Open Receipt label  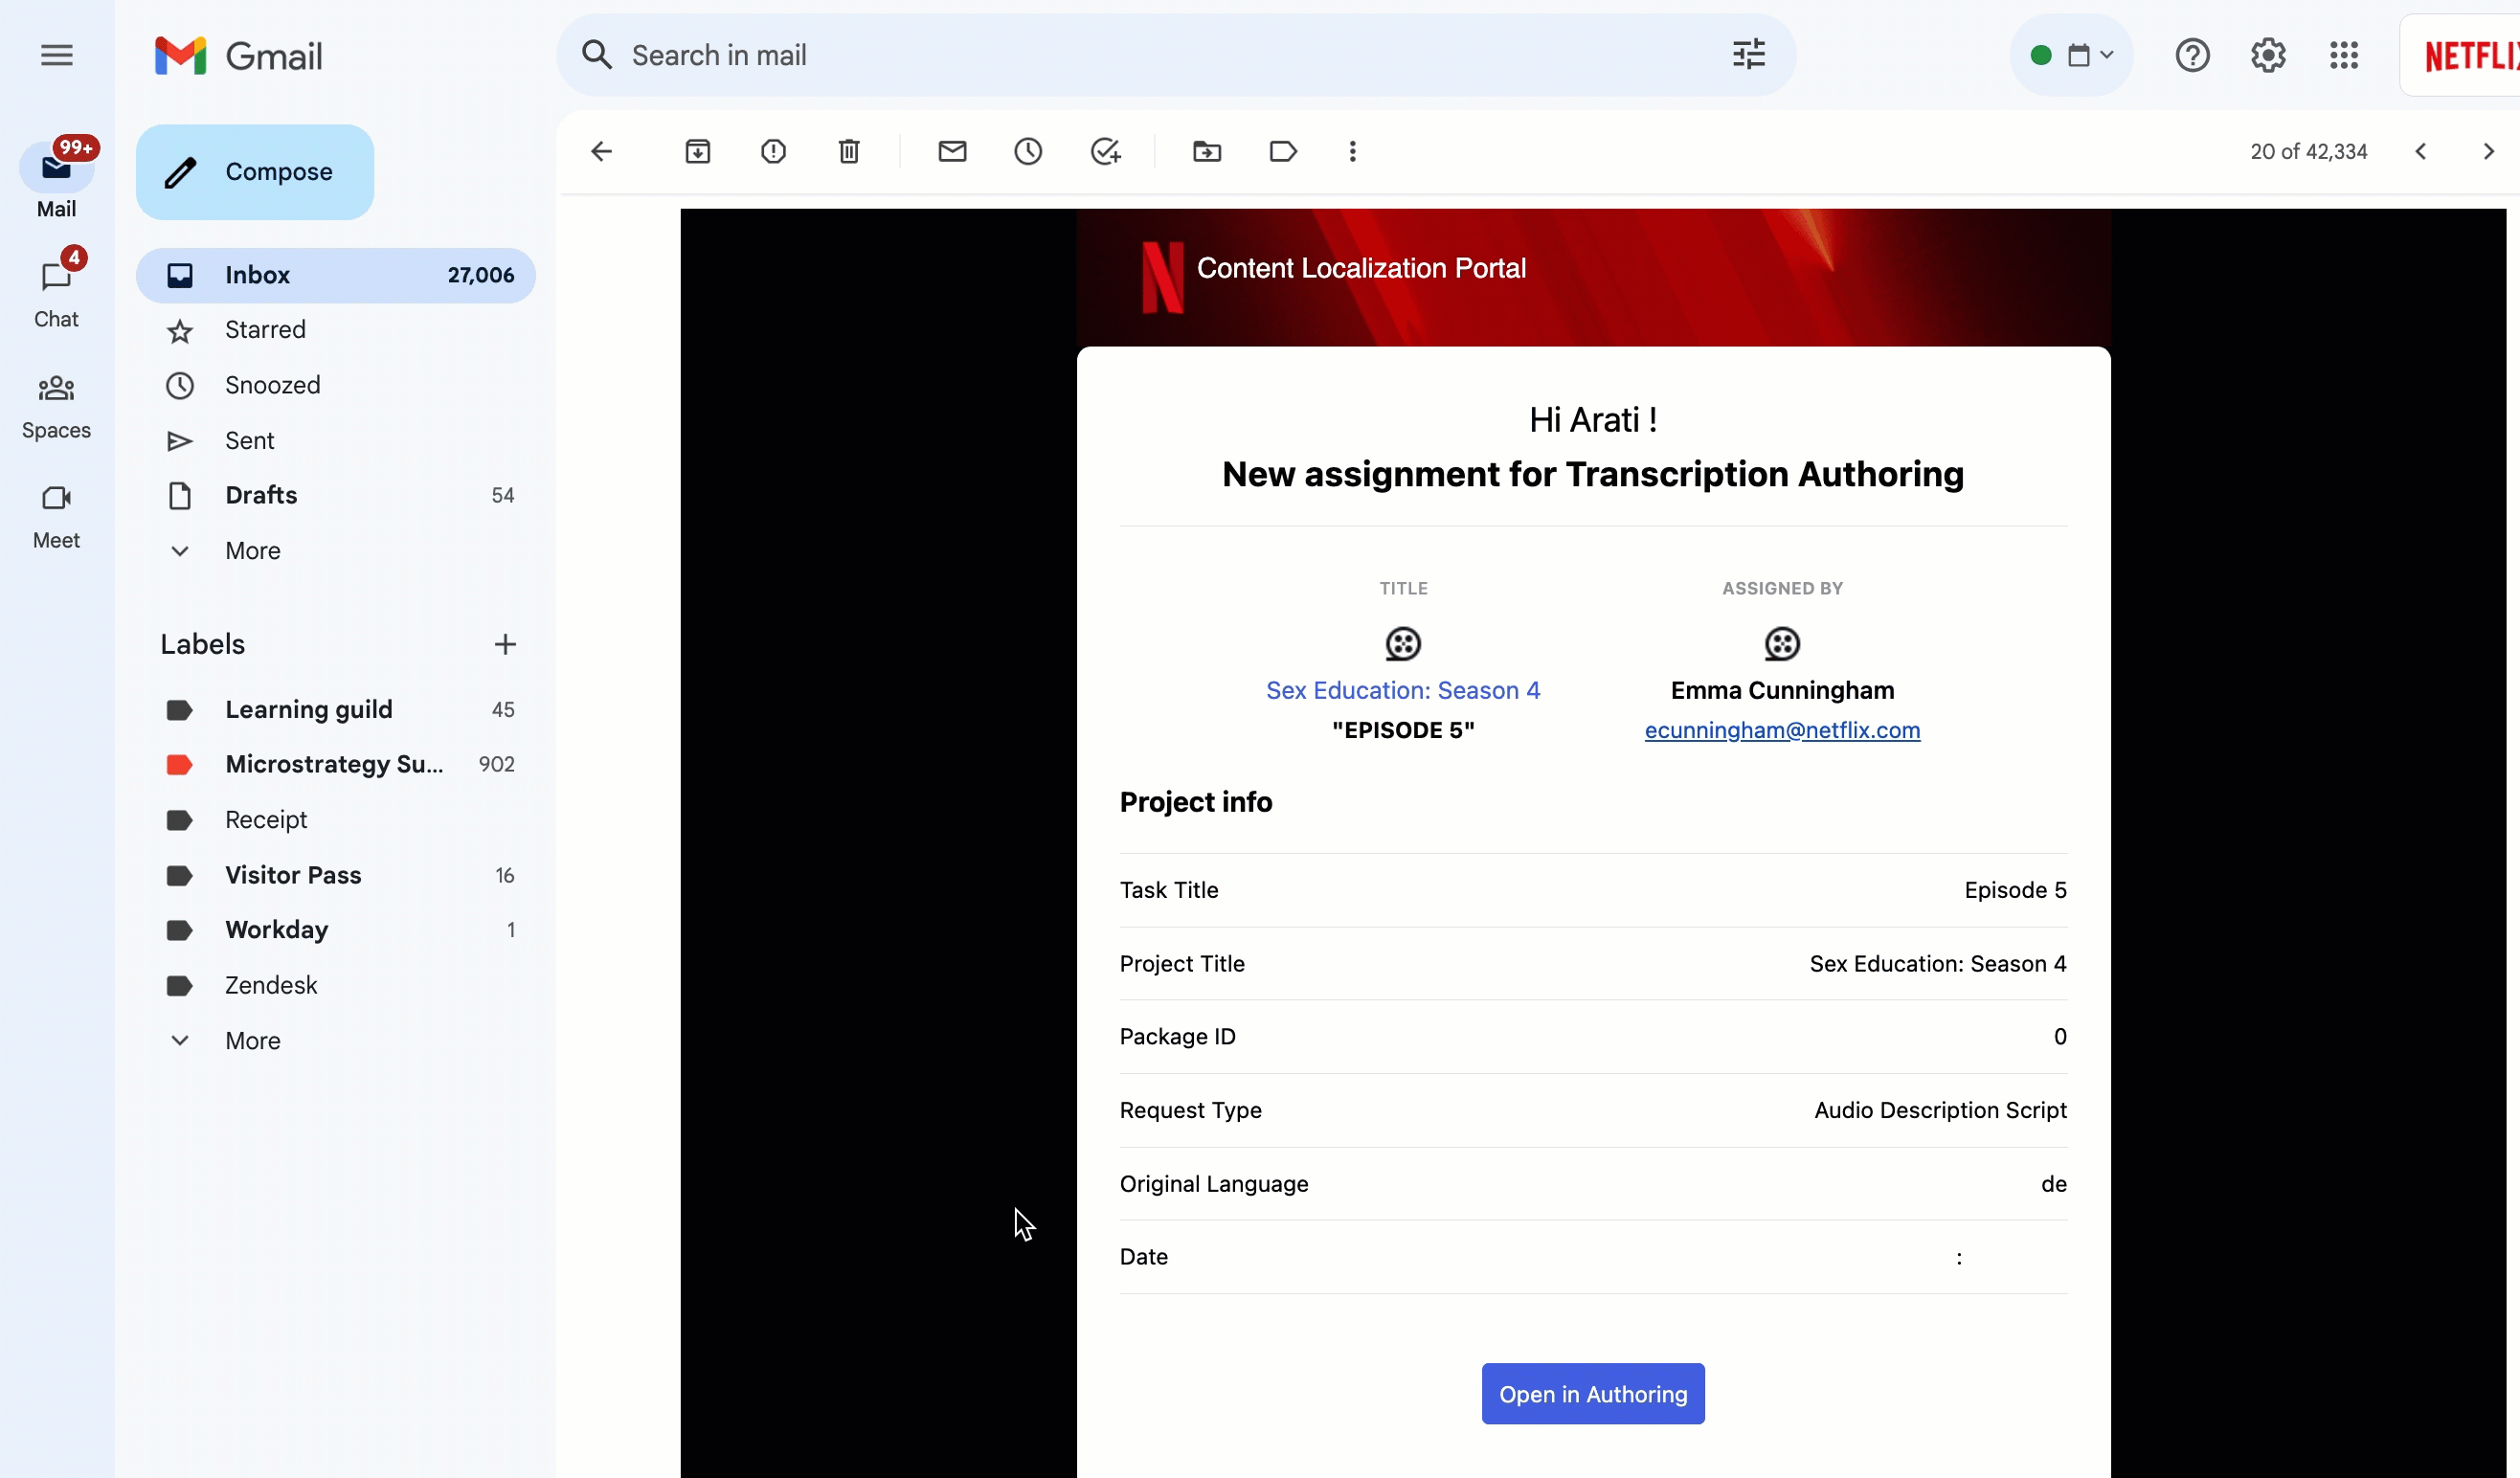pyautogui.click(x=335, y=820)
